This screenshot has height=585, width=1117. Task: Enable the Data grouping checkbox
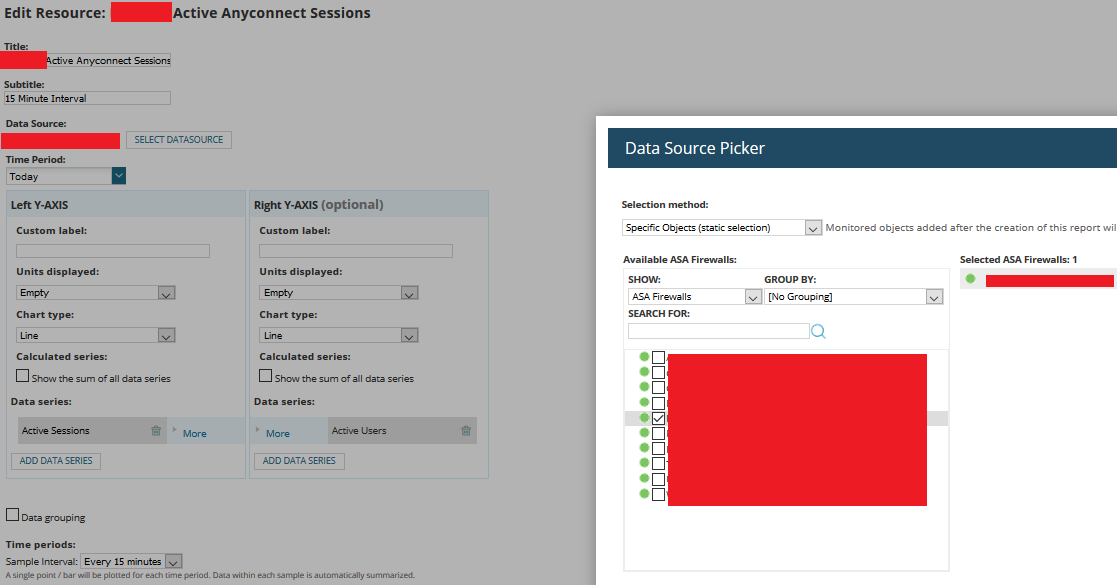12,514
